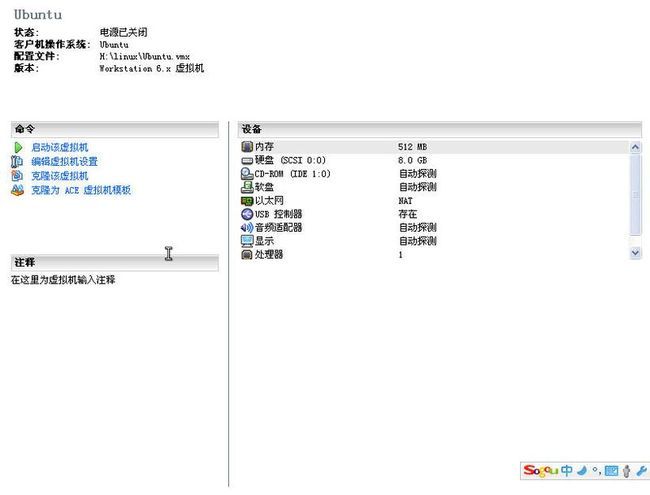Select the 显示 row label

[x=264, y=241]
